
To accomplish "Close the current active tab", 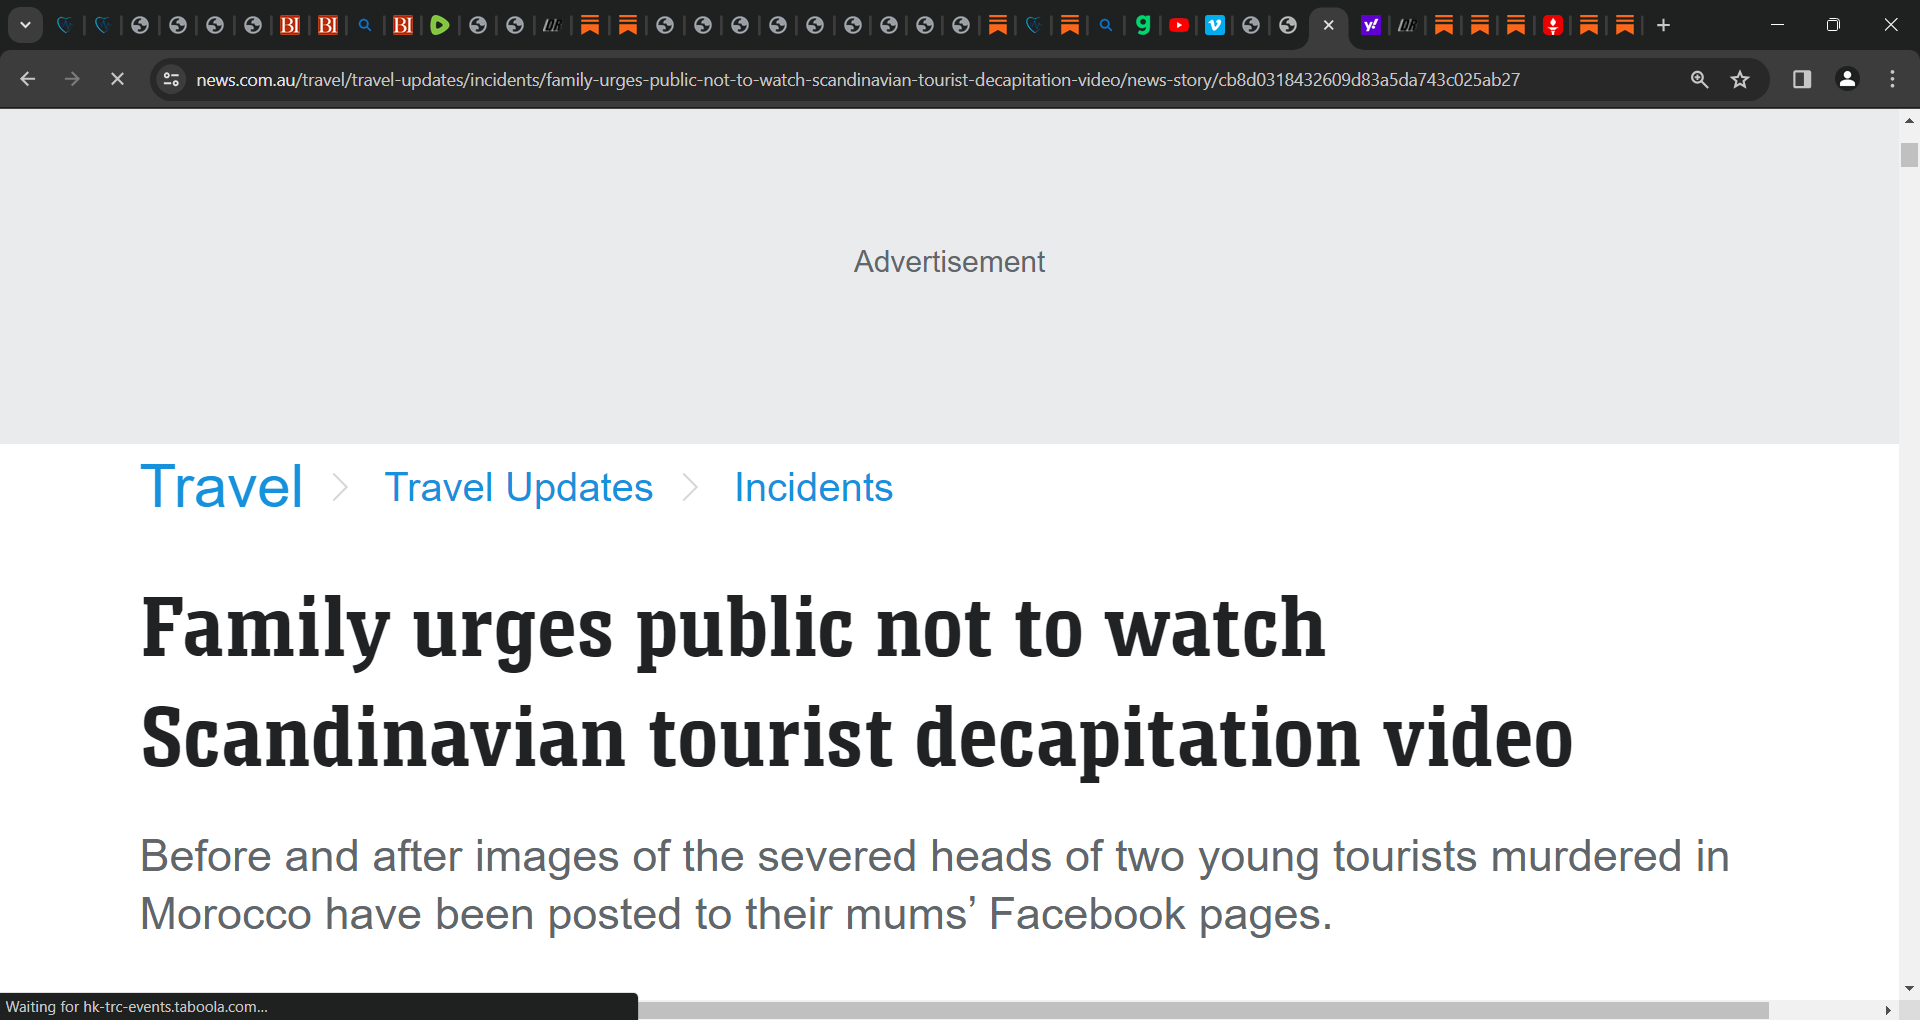I will tap(1328, 25).
